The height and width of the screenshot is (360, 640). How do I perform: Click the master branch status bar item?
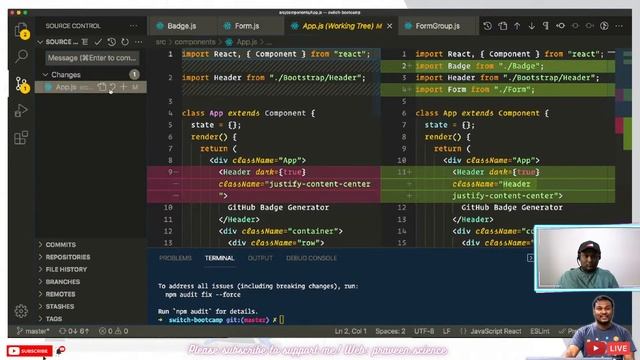pos(33,331)
